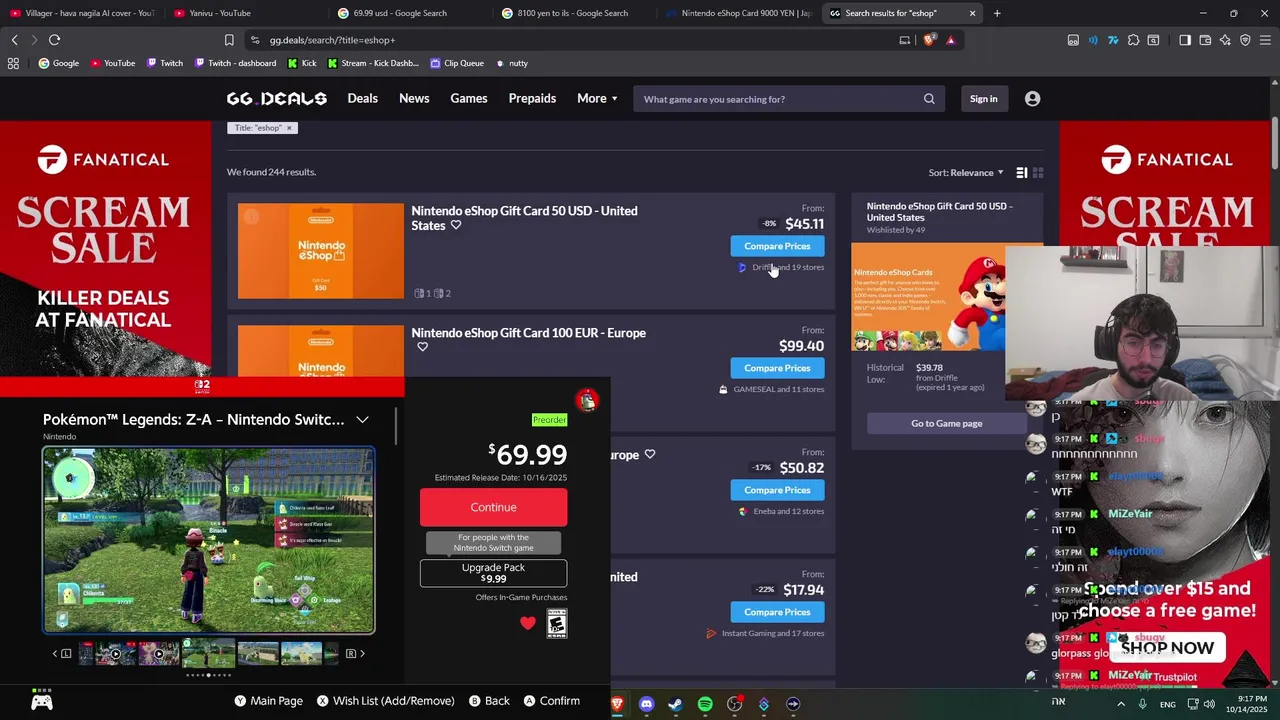Image resolution: width=1280 pixels, height=720 pixels.
Task: Open the browser extensions puzzle icon
Action: 1133,40
